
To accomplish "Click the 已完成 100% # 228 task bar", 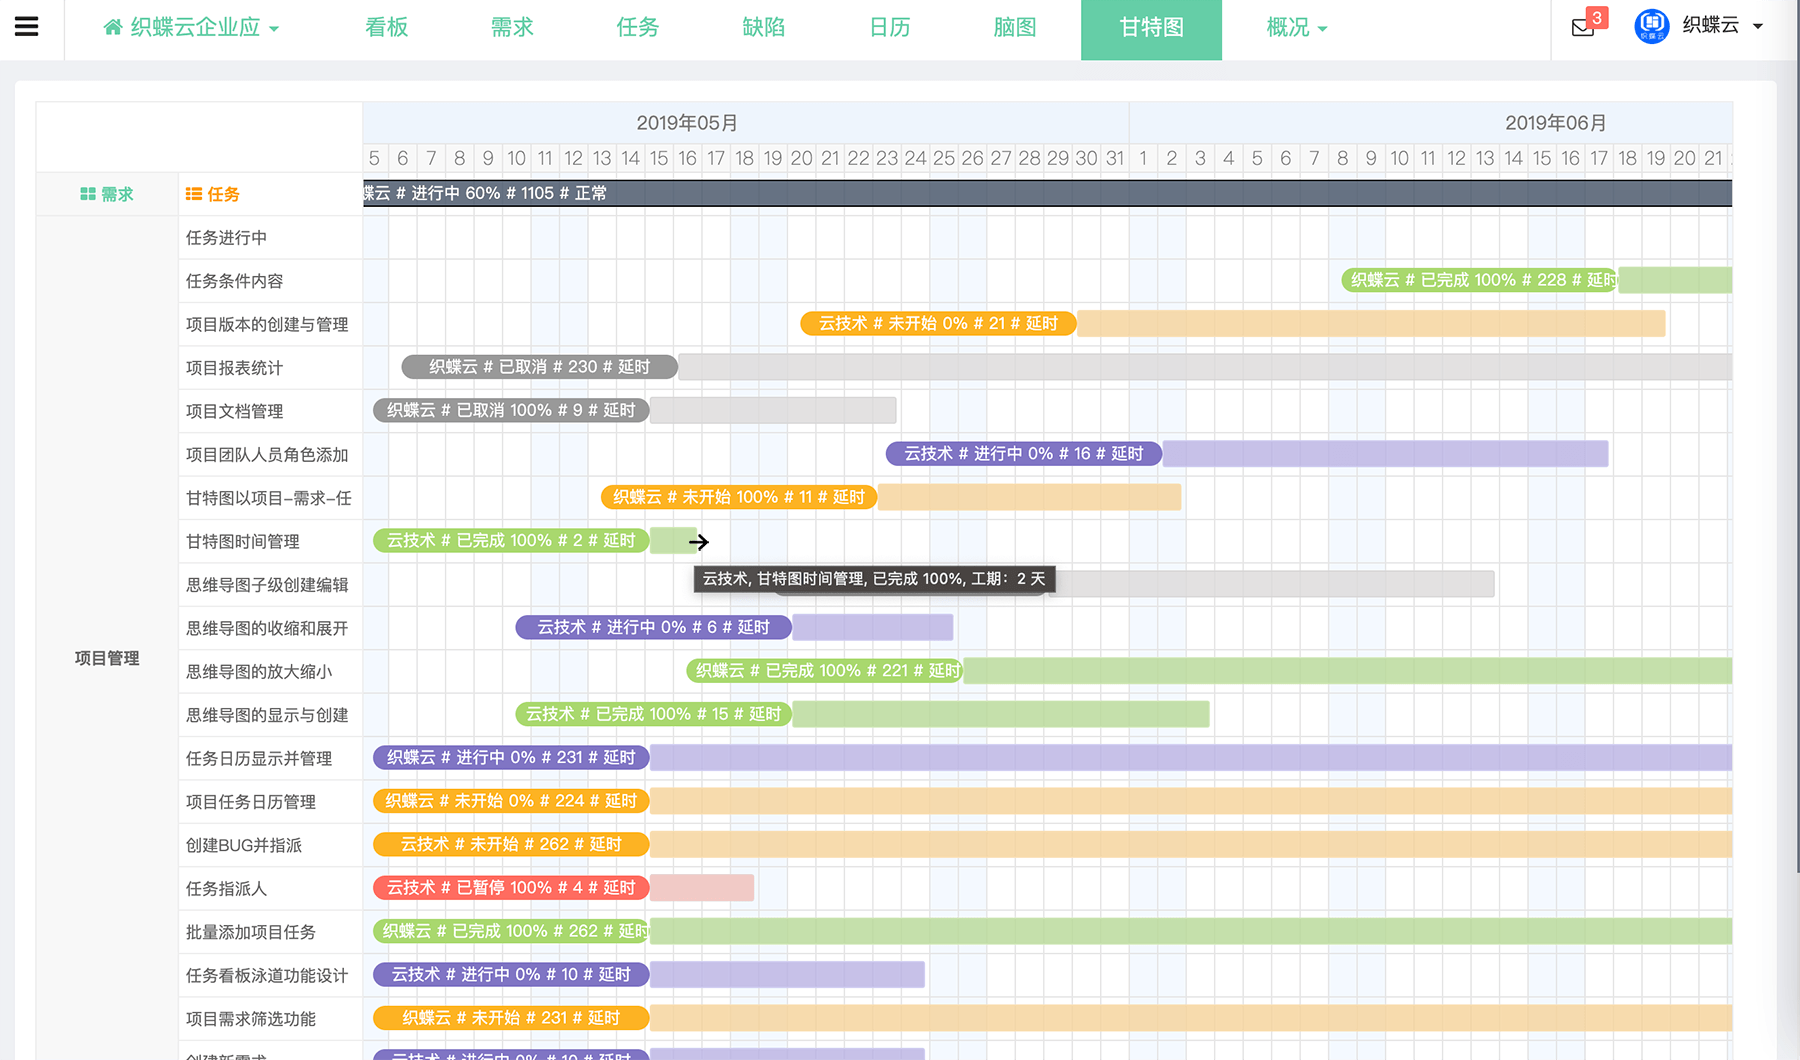I will point(1479,280).
